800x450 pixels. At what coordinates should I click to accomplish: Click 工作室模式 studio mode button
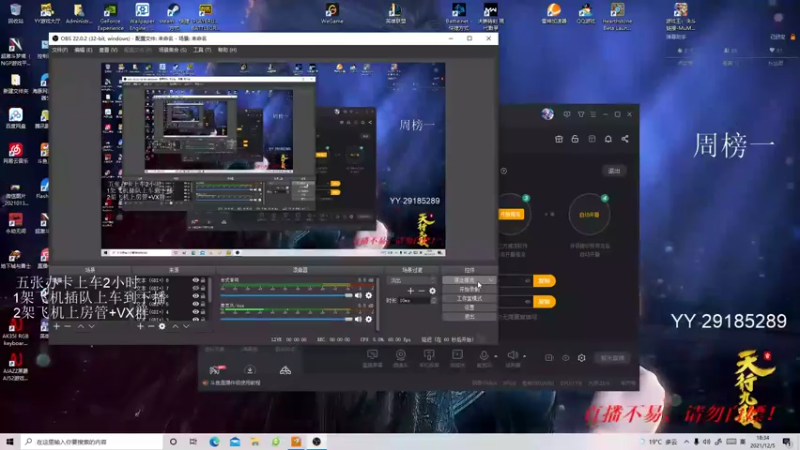469,298
